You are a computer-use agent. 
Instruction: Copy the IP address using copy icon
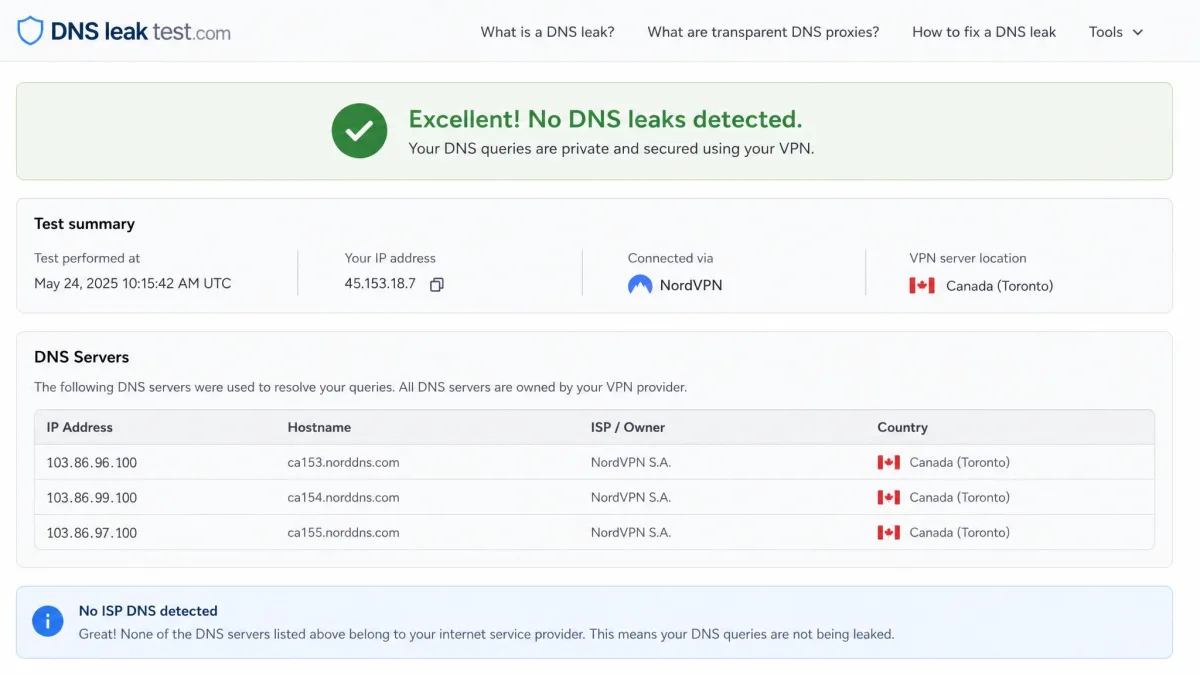pyautogui.click(x=436, y=285)
